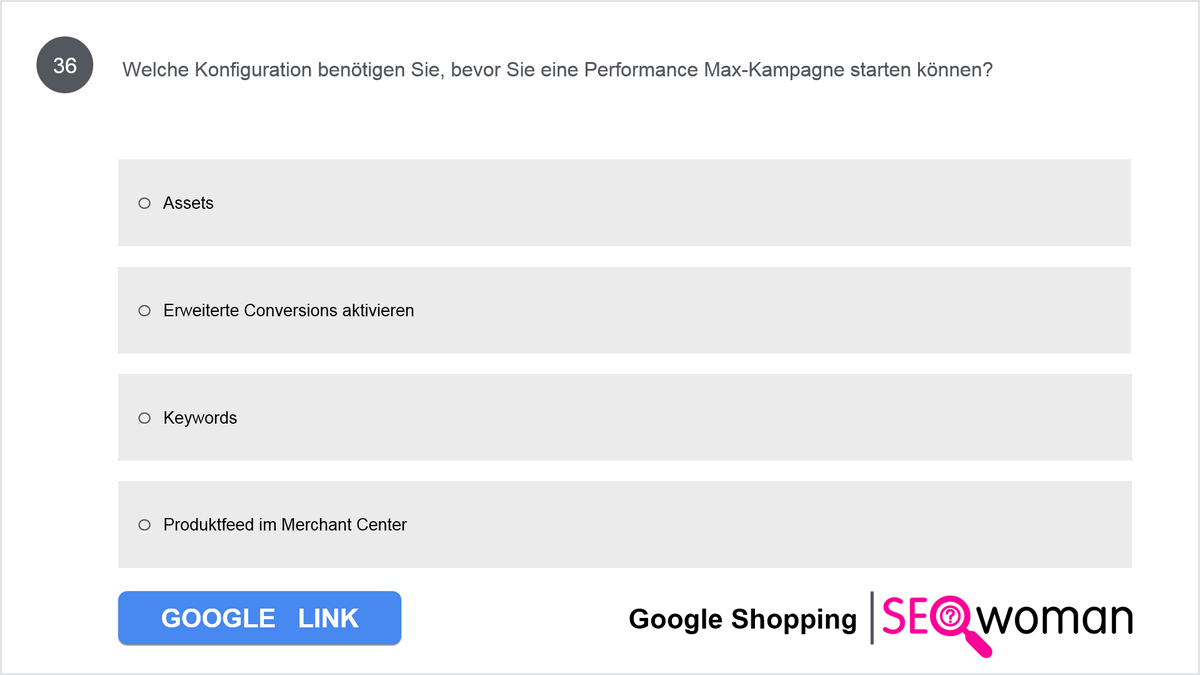Click the word LINK on the blue button
This screenshot has height=675, width=1200.
[x=328, y=618]
